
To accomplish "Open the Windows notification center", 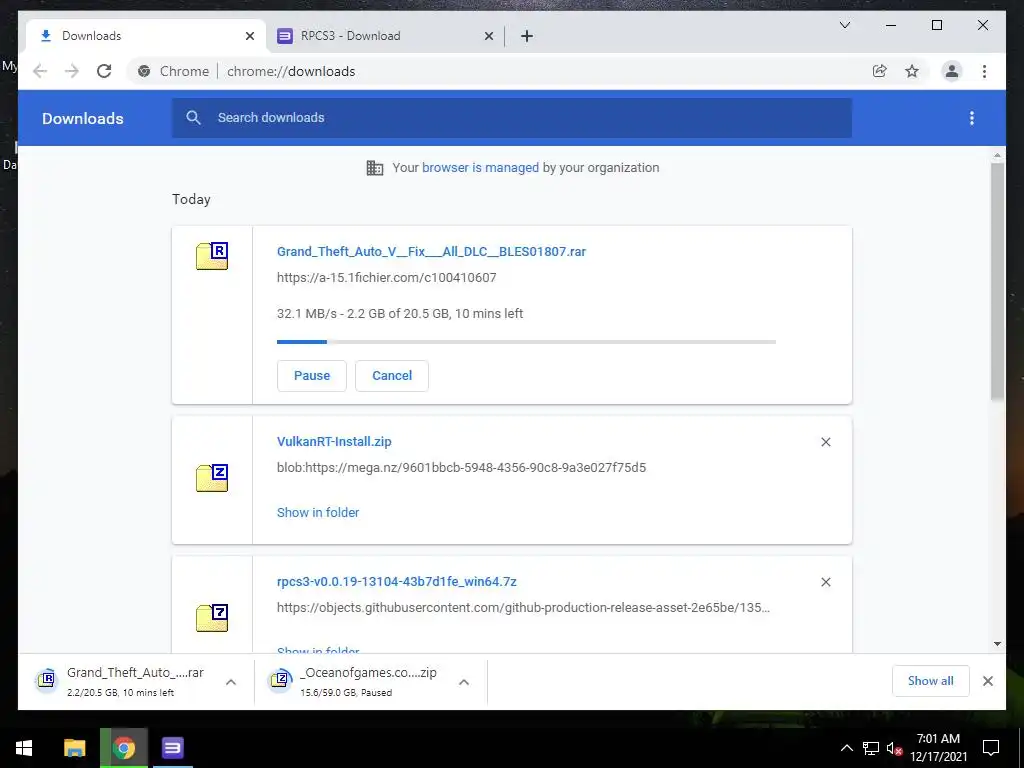I will pos(991,748).
